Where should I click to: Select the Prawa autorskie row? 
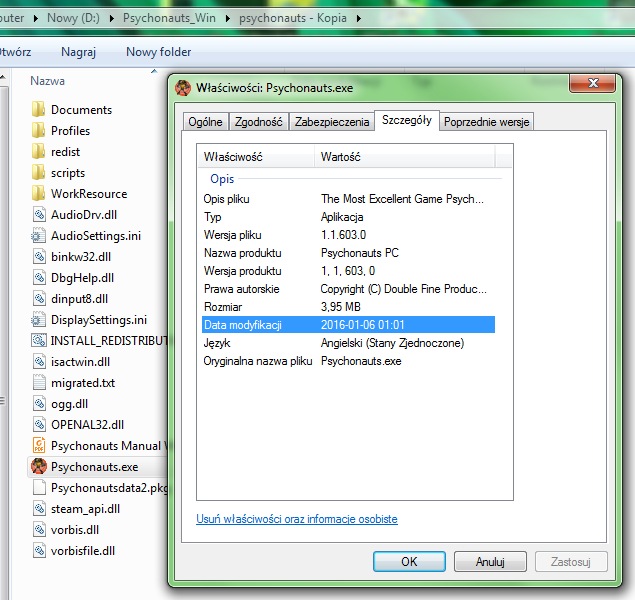click(x=348, y=289)
